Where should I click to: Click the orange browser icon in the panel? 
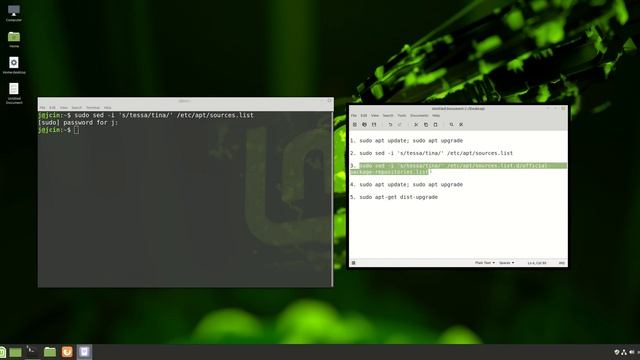point(67,352)
